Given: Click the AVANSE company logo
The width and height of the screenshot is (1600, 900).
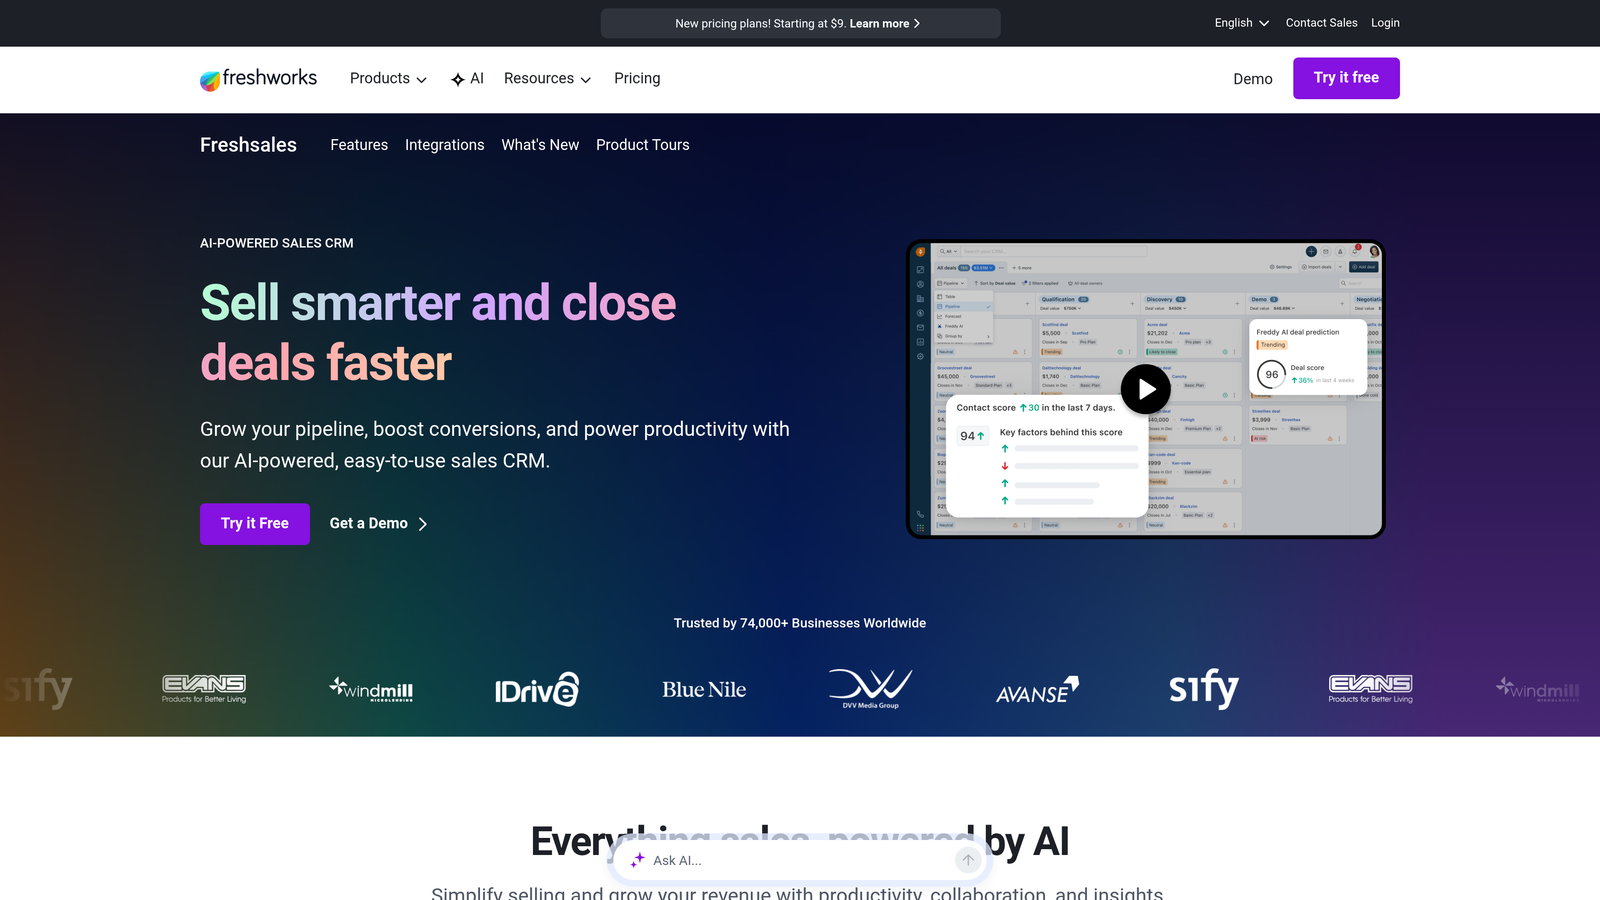Looking at the screenshot, I should pos(1036,689).
